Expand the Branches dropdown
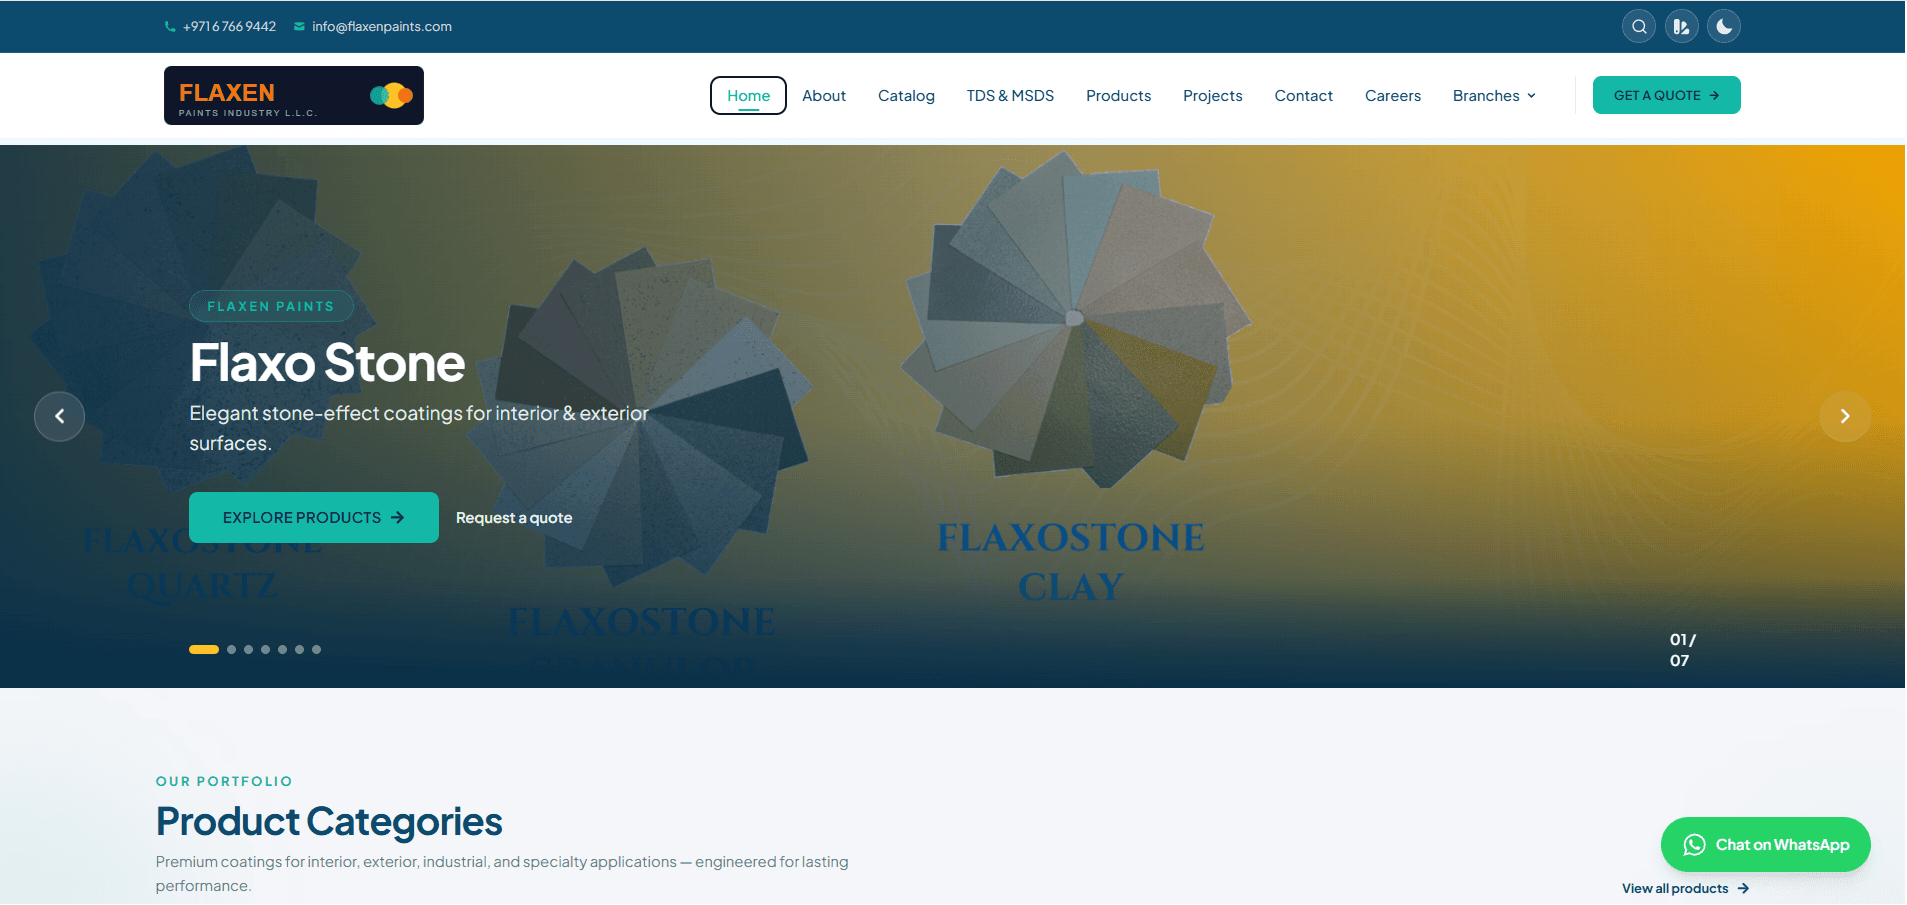The height and width of the screenshot is (905, 1907). click(x=1494, y=96)
